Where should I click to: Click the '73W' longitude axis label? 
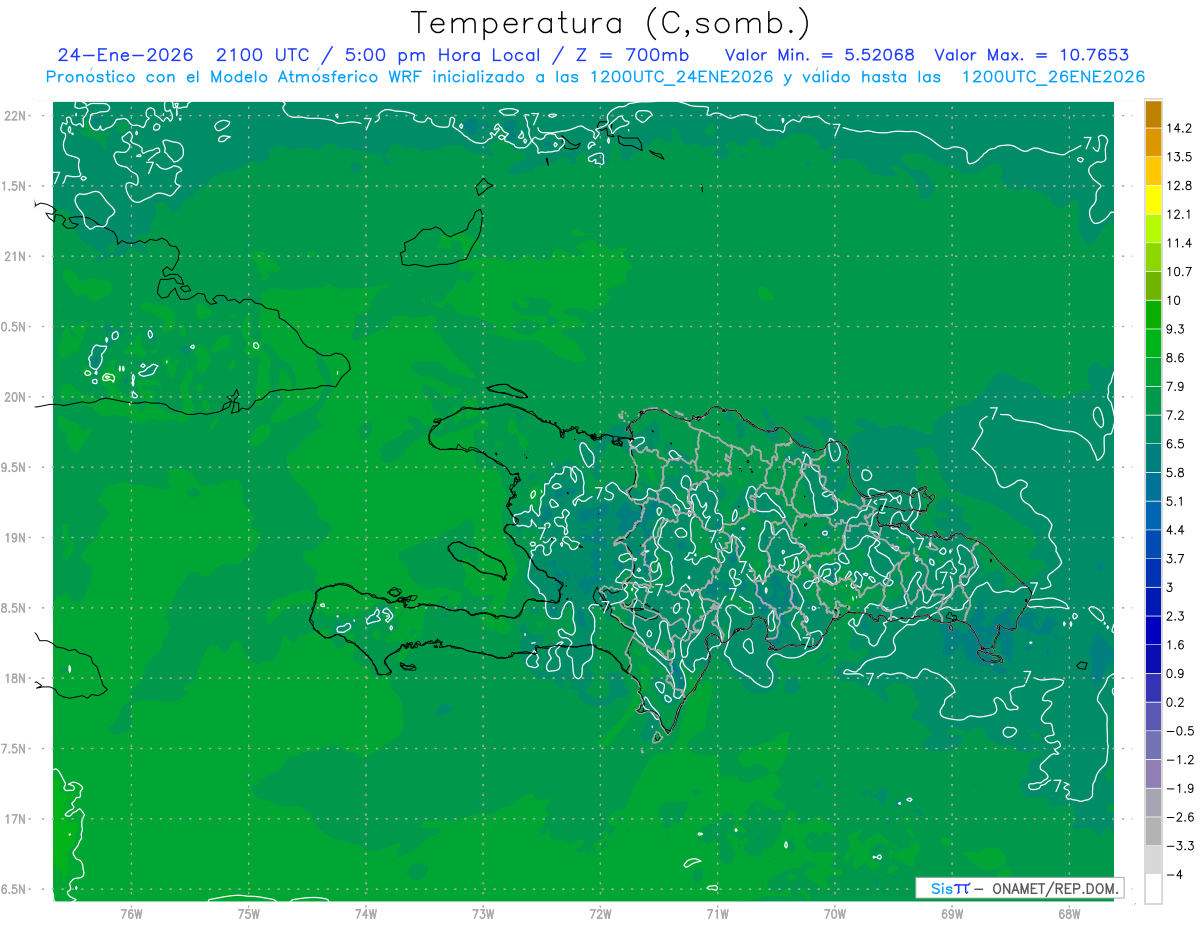[x=483, y=915]
